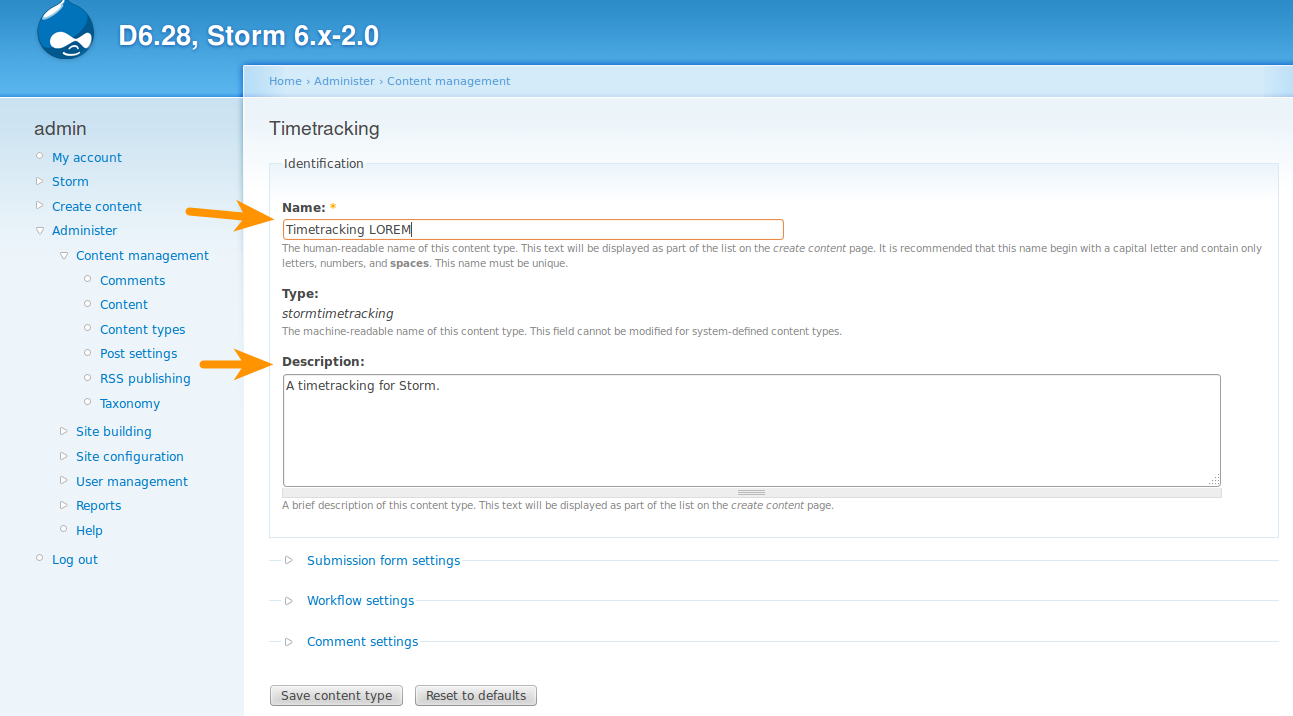1293x716 pixels.
Task: Click the Timetracking page heading
Action: point(324,128)
